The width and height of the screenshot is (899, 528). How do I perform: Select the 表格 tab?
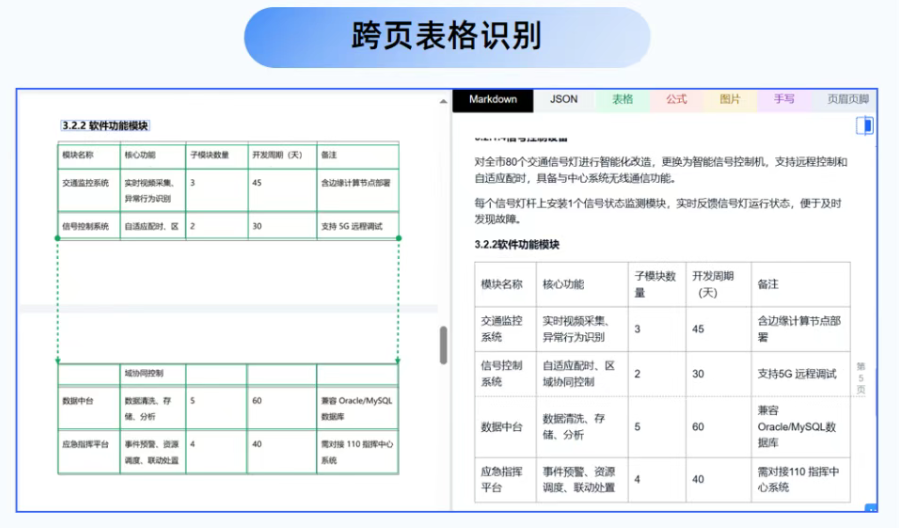click(x=622, y=100)
